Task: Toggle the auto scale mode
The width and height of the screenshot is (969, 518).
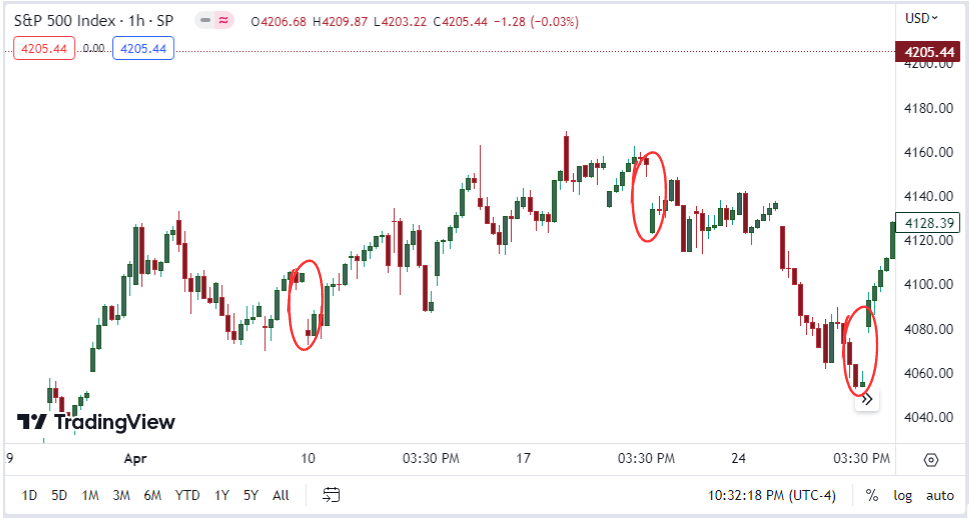Action: click(939, 495)
